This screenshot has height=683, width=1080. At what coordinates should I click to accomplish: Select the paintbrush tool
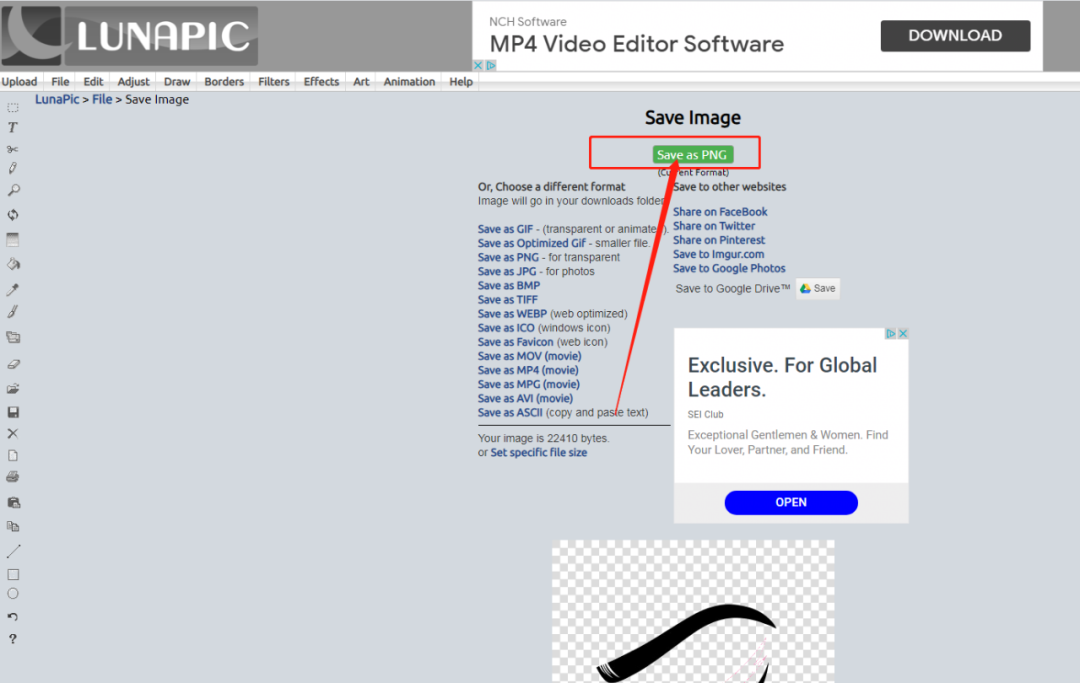12,312
